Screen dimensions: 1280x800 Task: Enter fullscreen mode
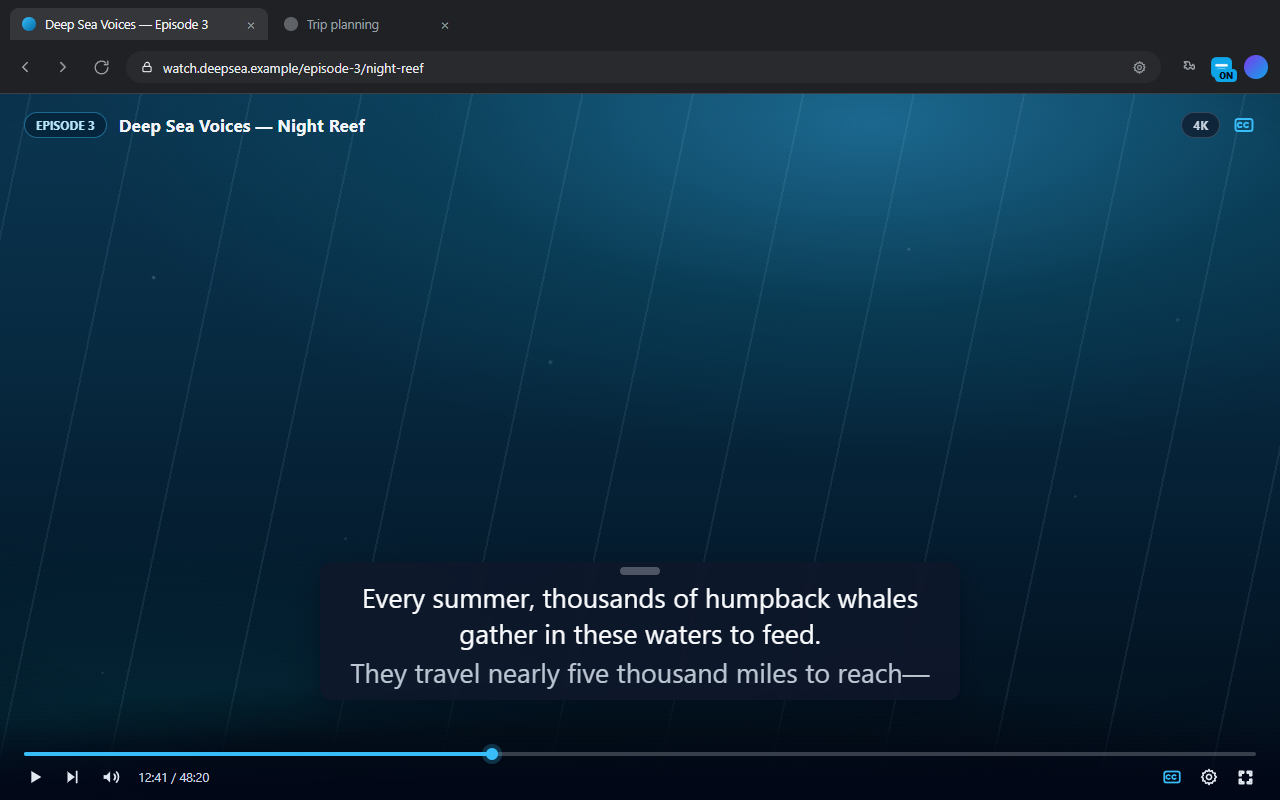tap(1245, 777)
